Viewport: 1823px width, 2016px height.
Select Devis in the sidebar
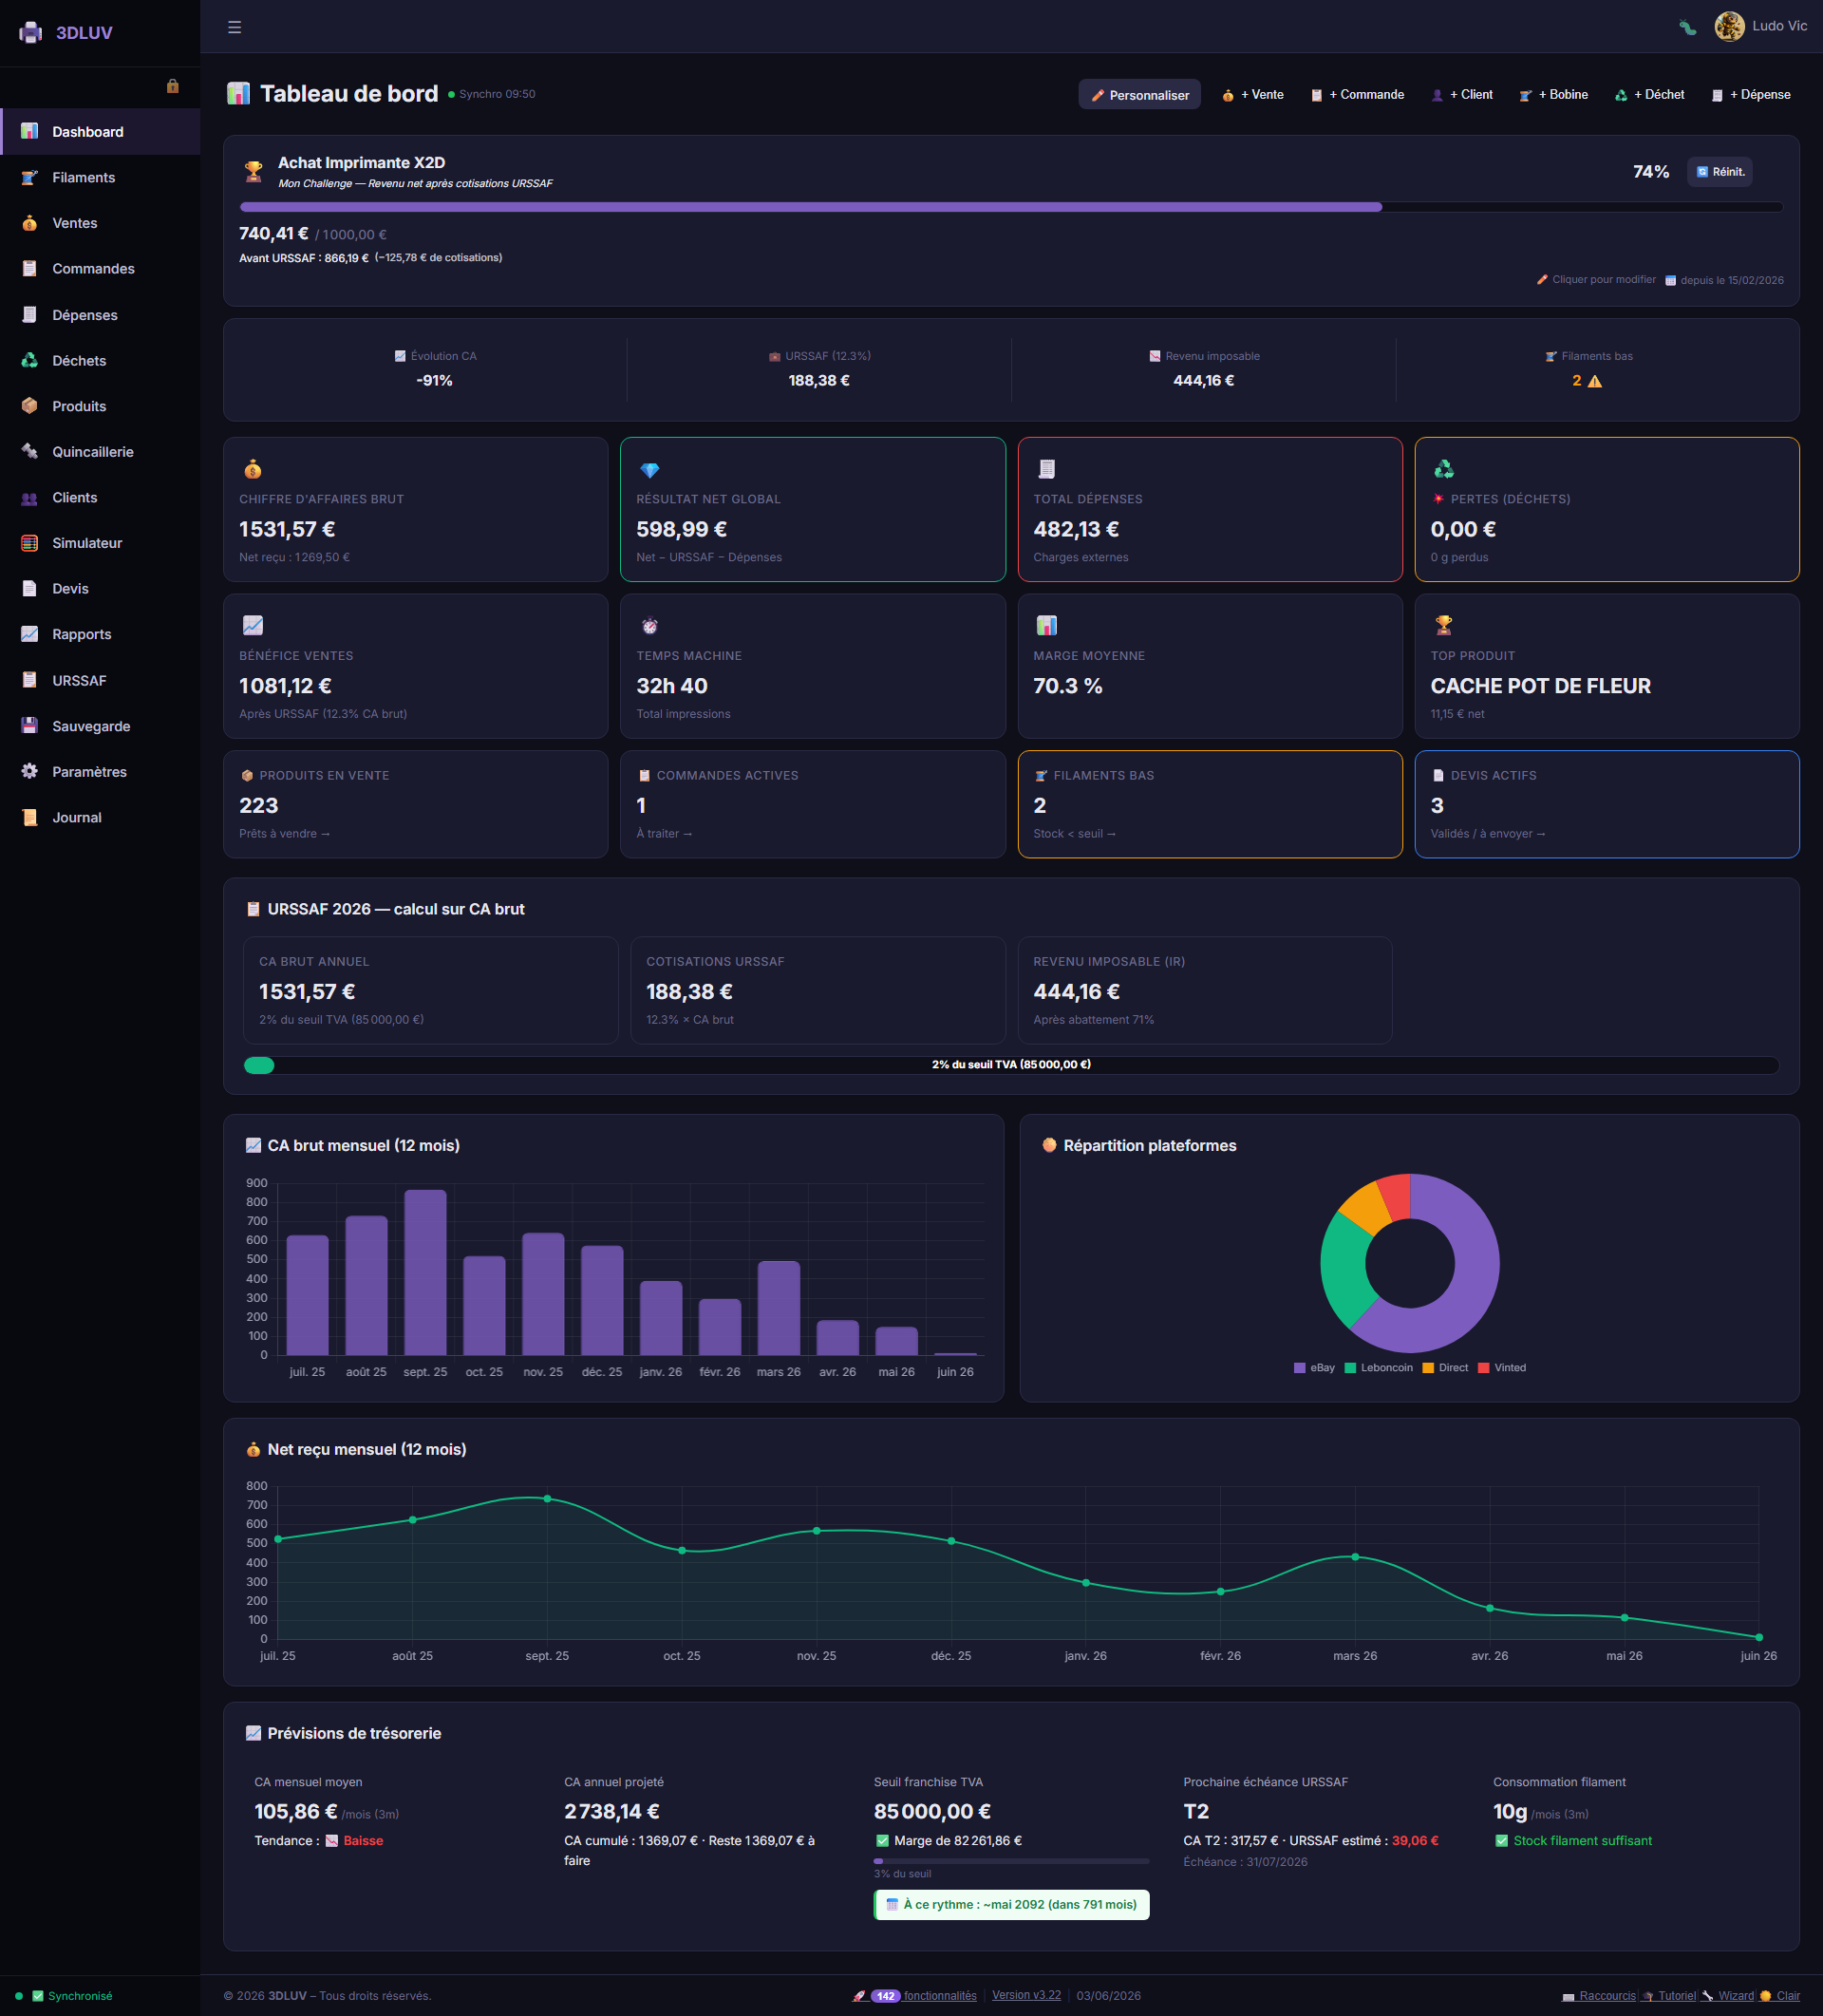click(100, 589)
